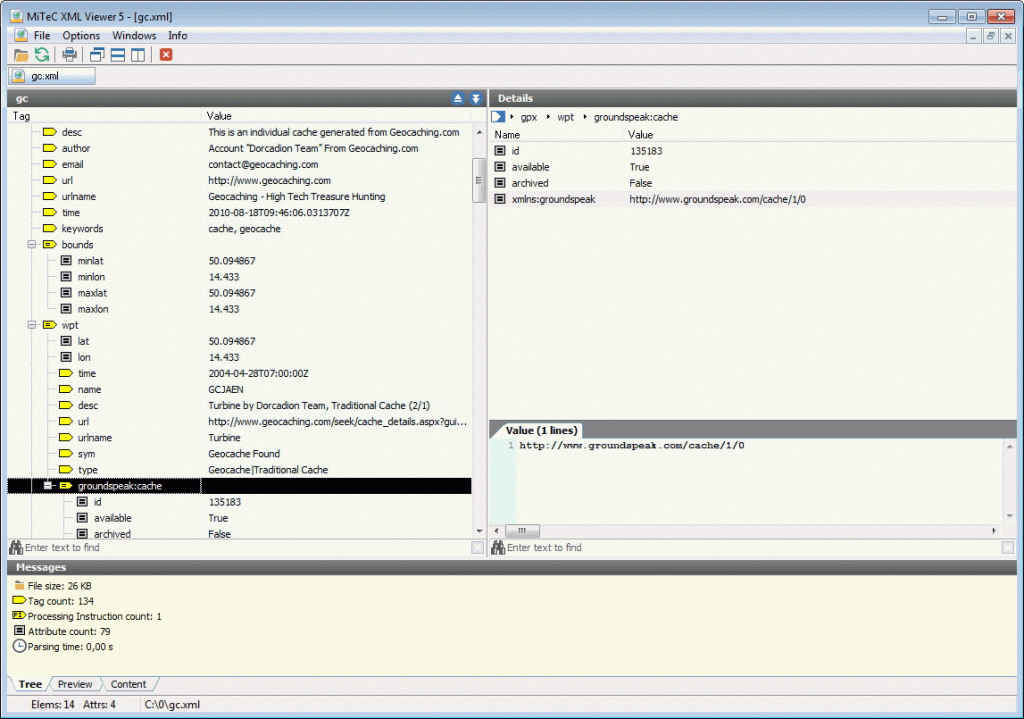Viewport: 1024px width, 719px height.
Task: Print the XML document
Action: (x=69, y=55)
